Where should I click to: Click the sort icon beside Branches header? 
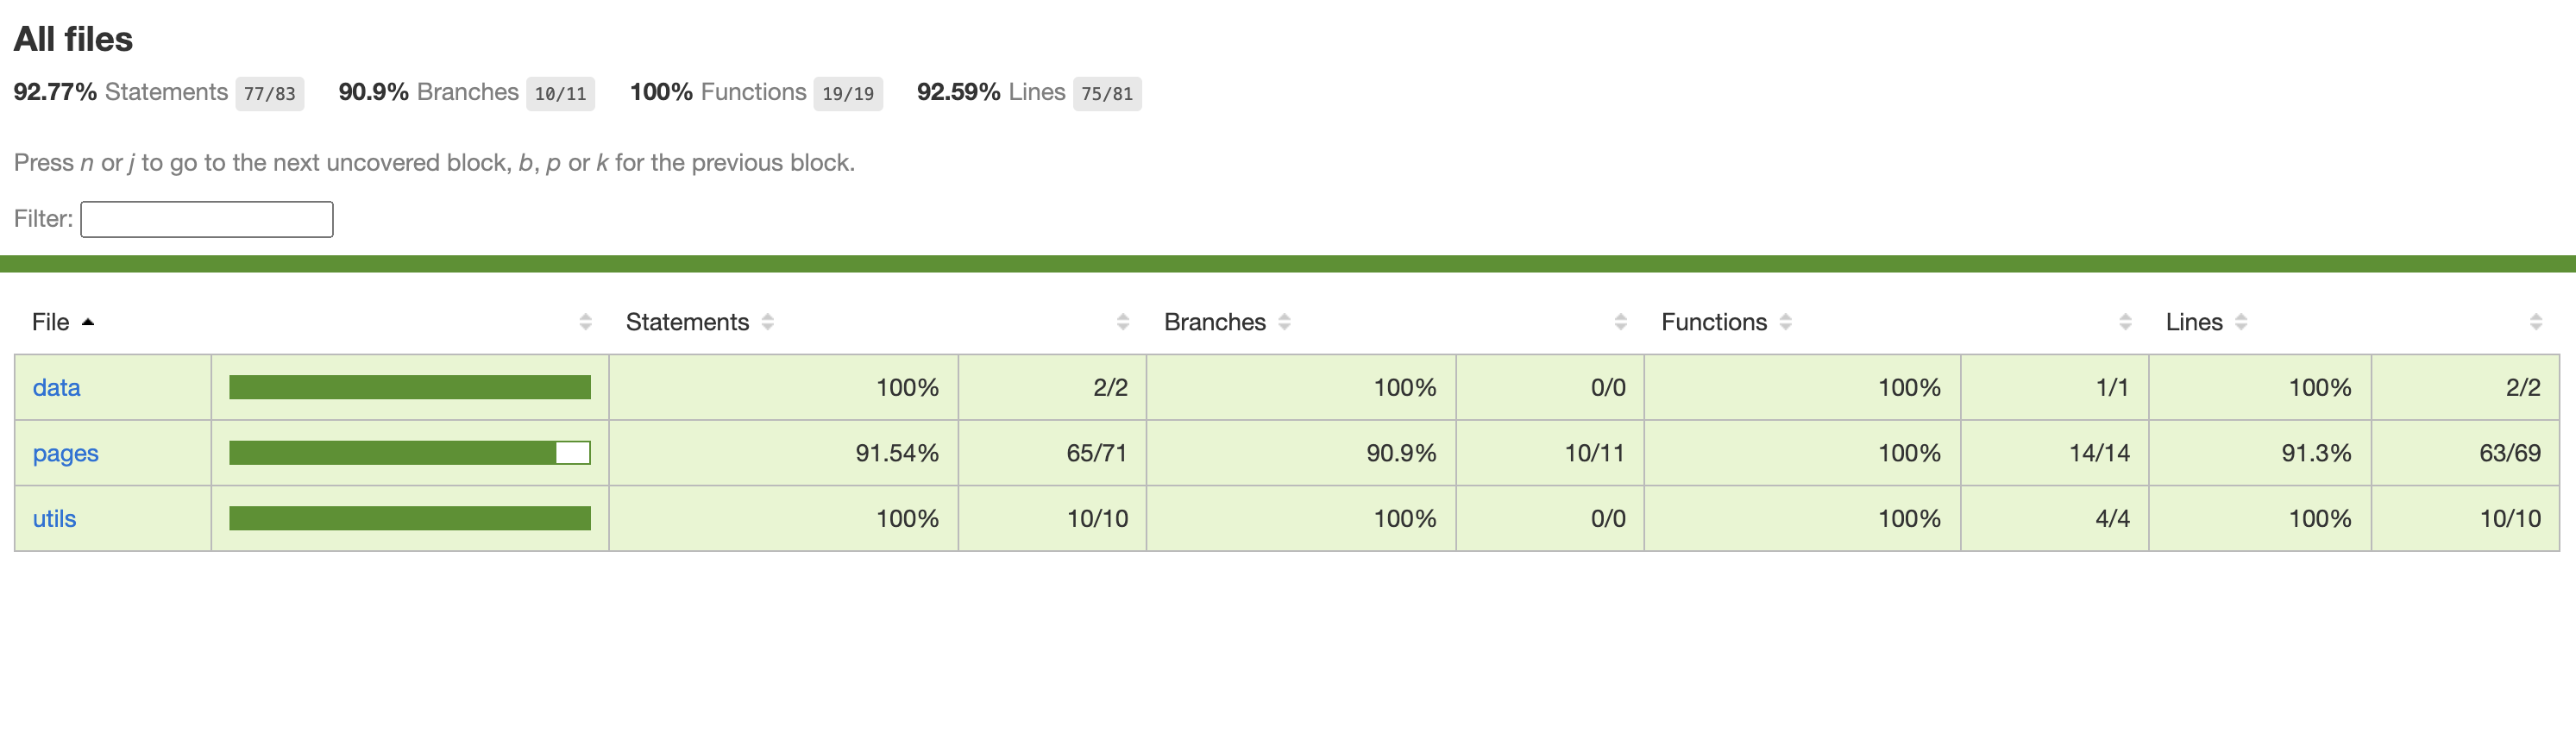[1288, 321]
